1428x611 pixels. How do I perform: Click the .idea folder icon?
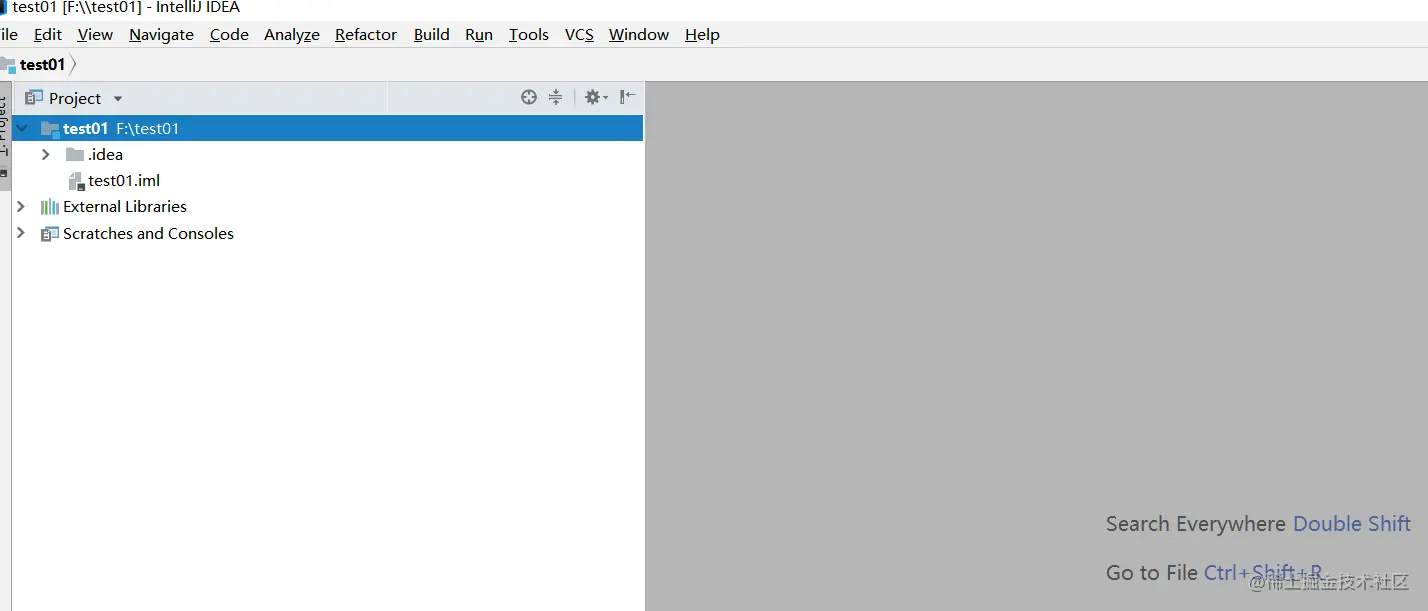[75, 154]
